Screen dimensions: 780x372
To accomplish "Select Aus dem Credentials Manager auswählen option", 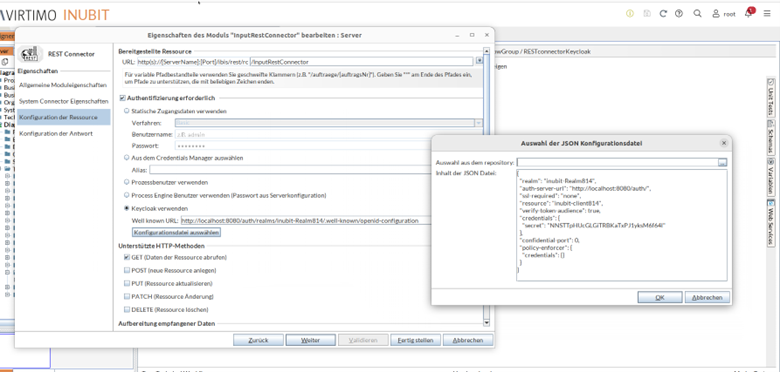I will [x=126, y=158].
